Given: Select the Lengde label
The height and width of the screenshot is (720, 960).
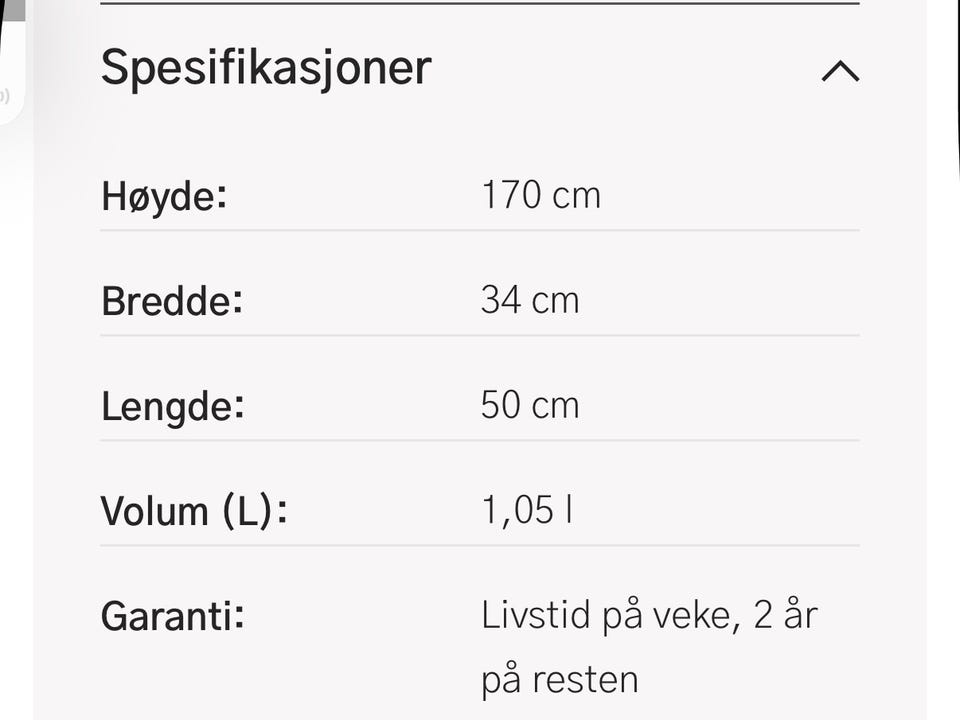Looking at the screenshot, I should click(171, 406).
